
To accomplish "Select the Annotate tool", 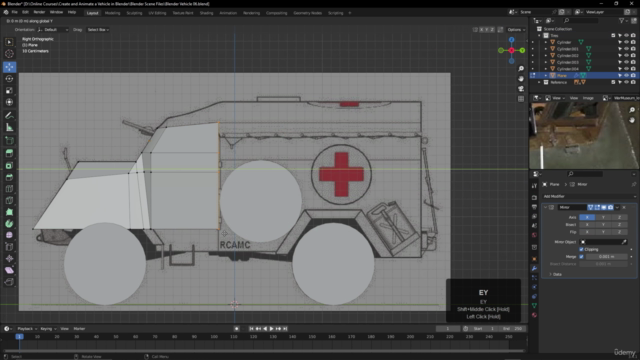I will (9, 116).
